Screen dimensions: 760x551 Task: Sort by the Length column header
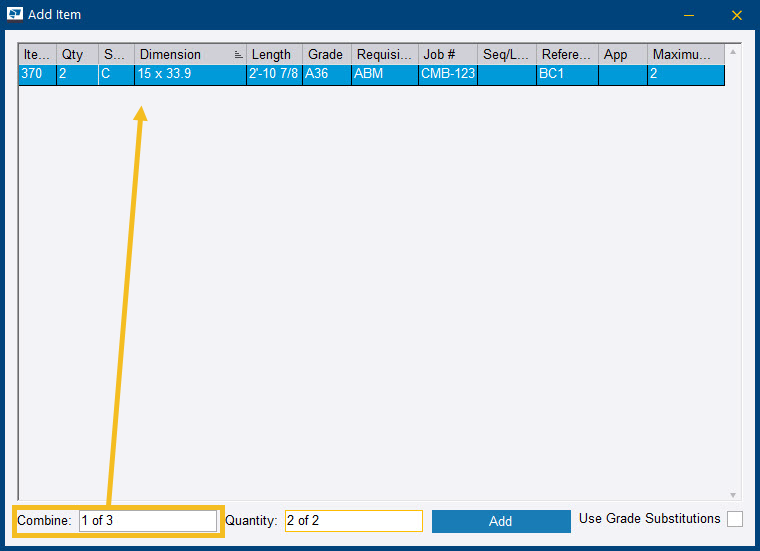coord(274,54)
